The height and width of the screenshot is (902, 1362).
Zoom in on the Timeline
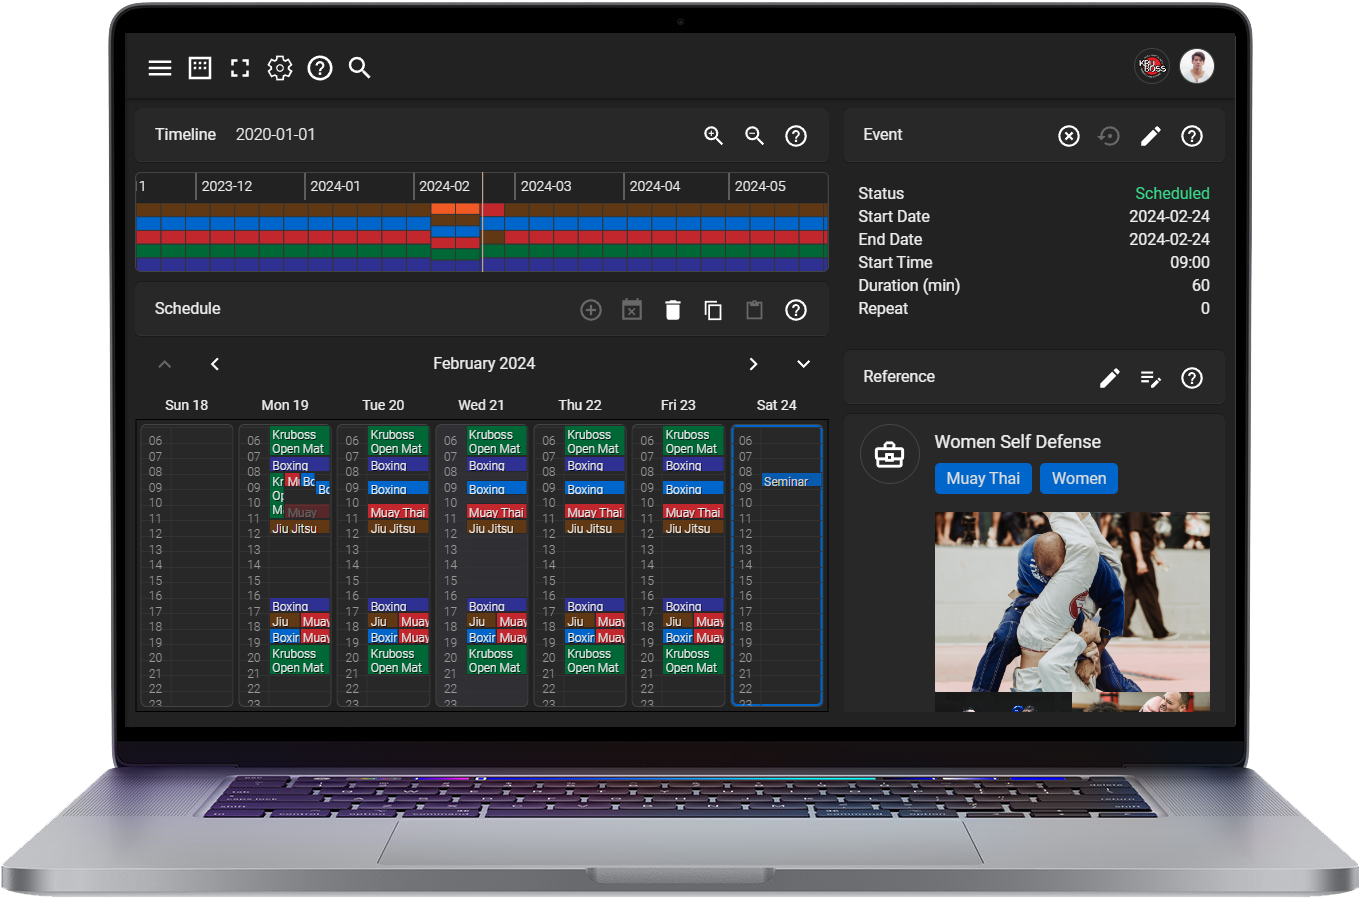[713, 136]
